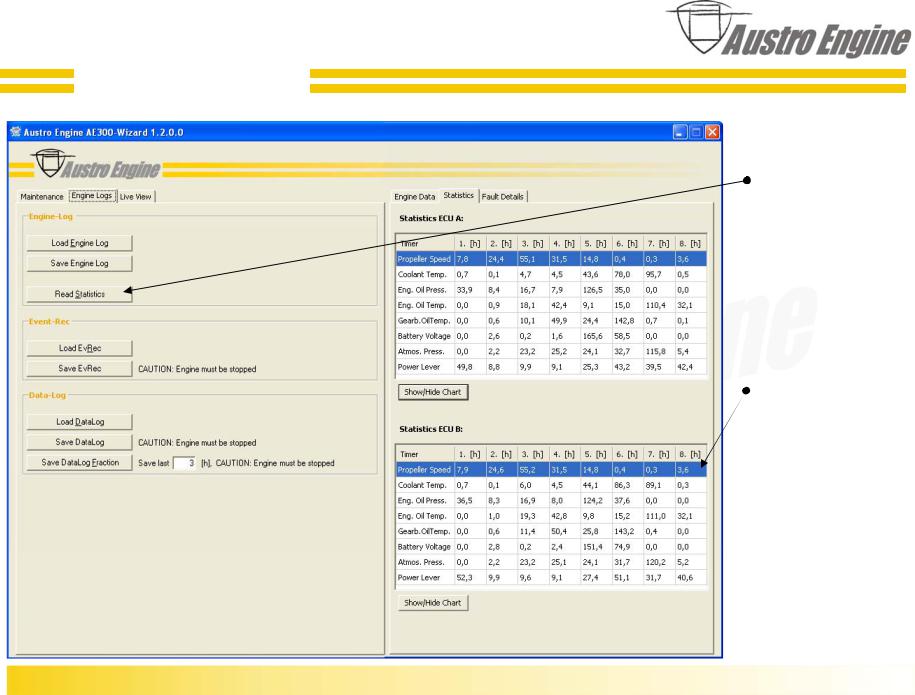Screen dimensions: 915x695
Task: Click value 126,5 in ECU A Eng. Oil Press.
Action: point(592,290)
